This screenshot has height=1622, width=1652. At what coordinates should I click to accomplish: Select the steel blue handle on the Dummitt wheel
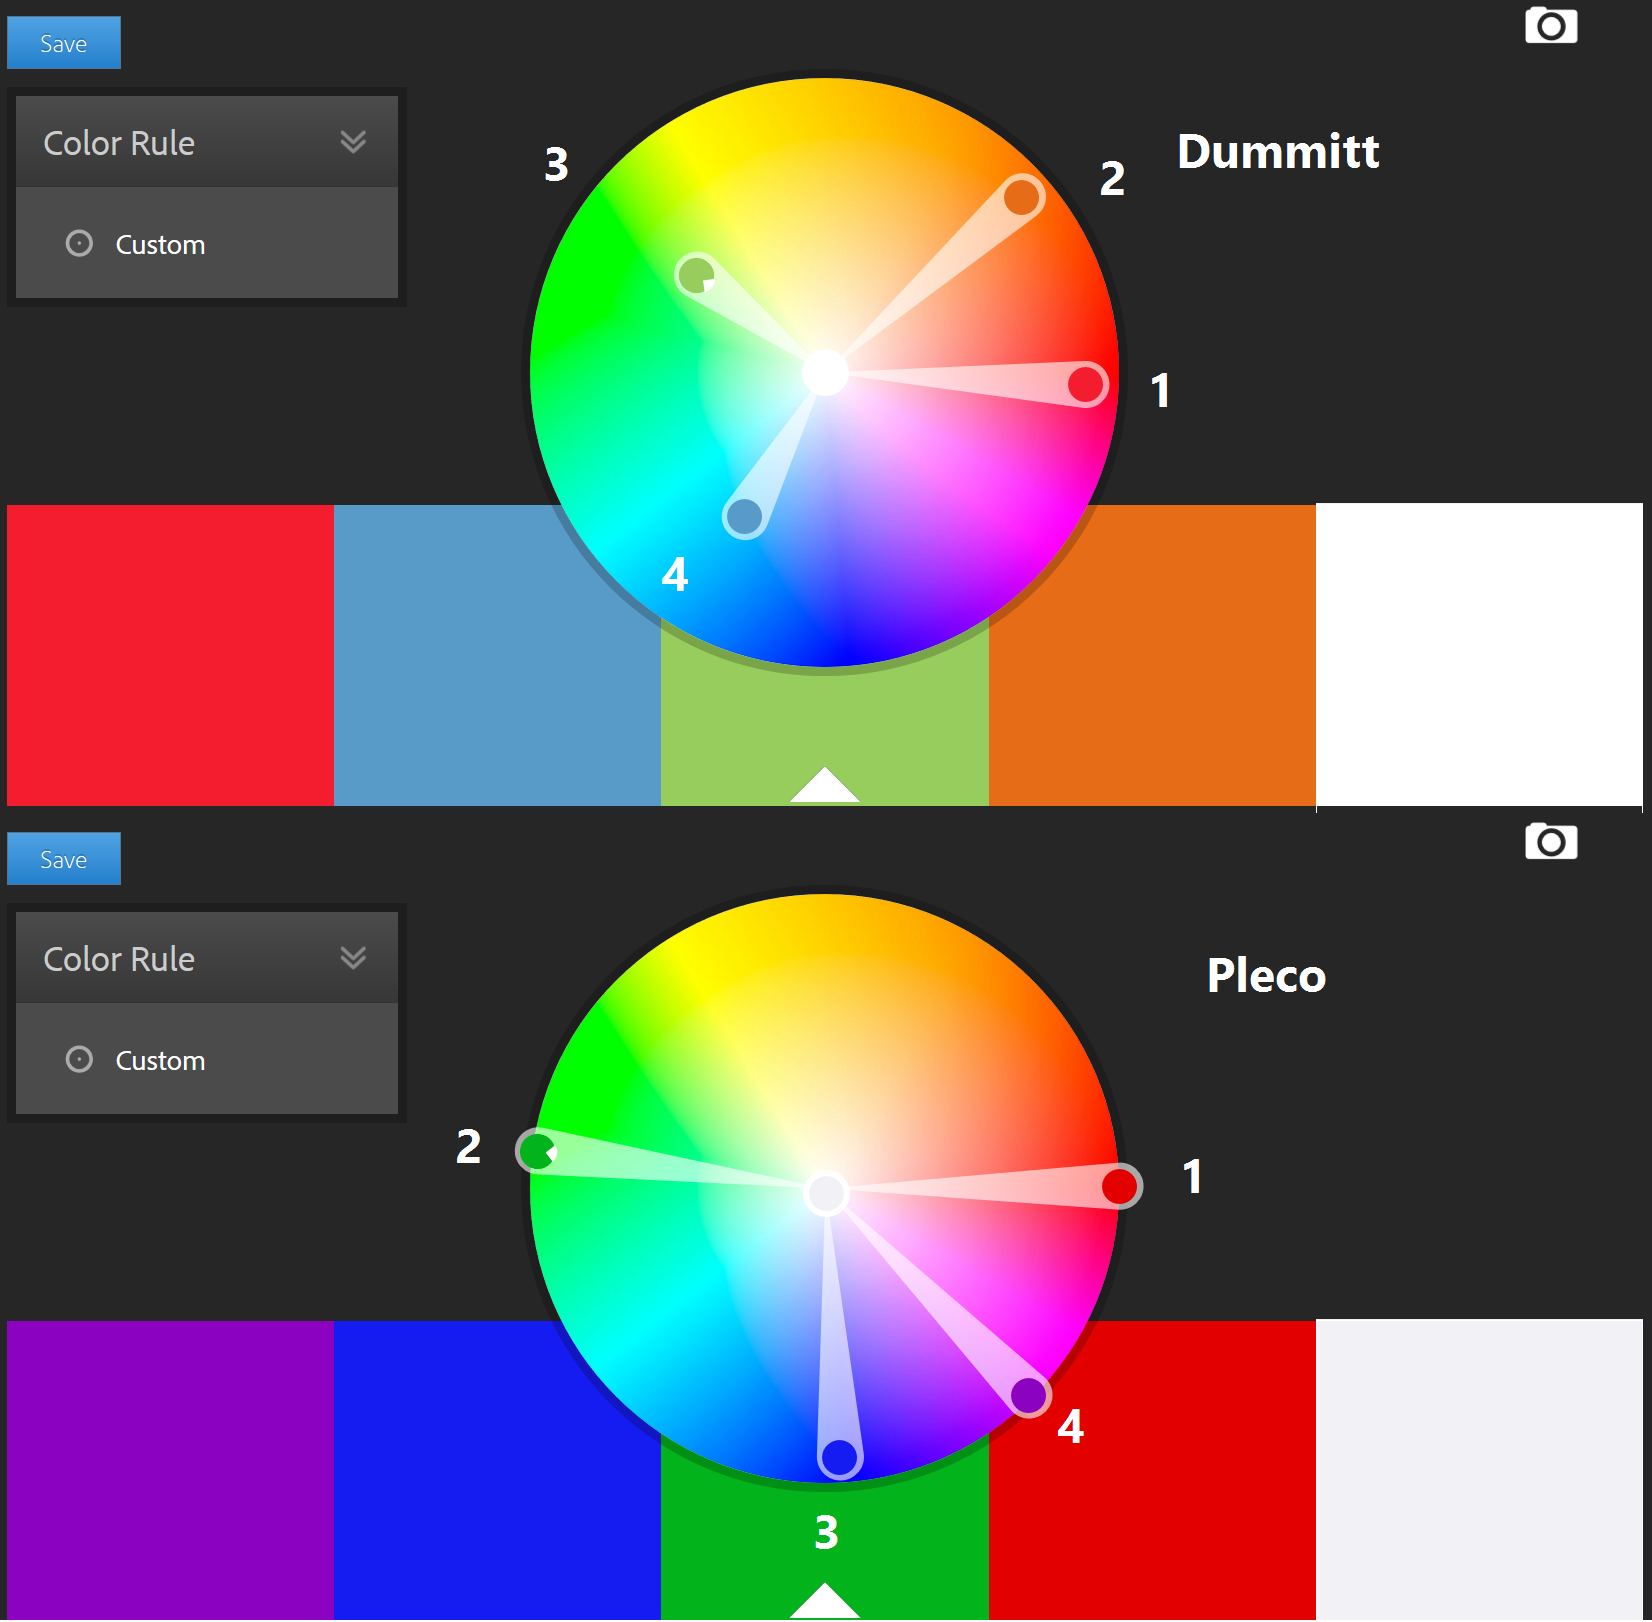pos(744,516)
